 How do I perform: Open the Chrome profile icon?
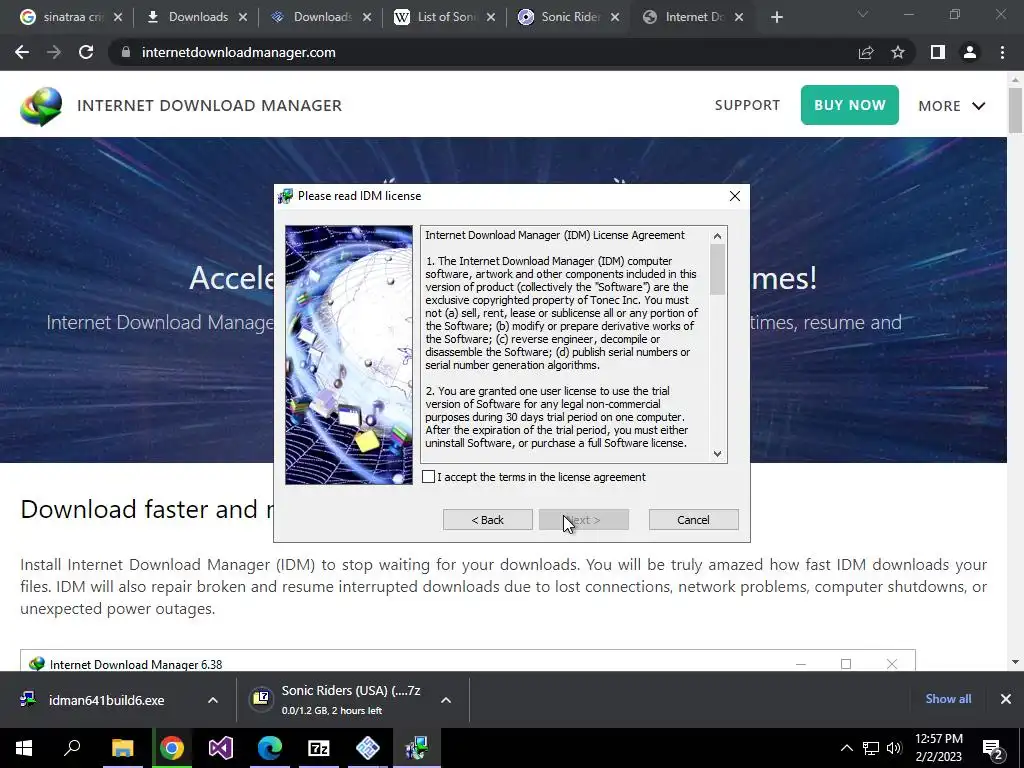pyautogui.click(x=970, y=52)
